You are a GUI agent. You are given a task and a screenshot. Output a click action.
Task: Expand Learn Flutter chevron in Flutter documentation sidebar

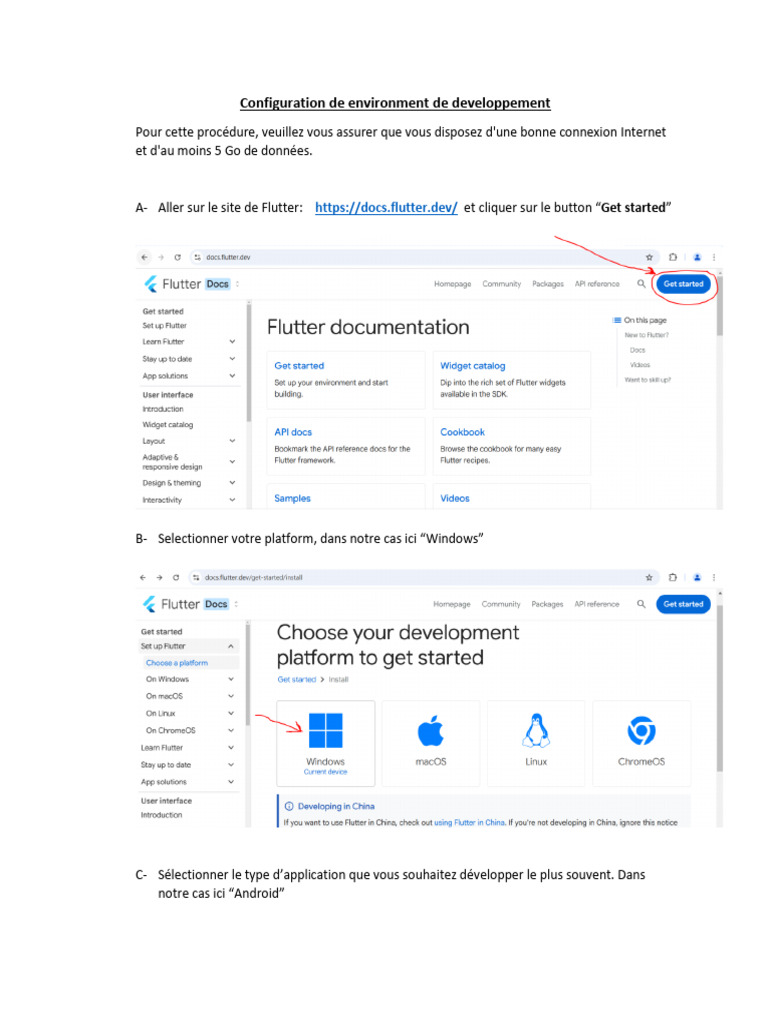232,342
